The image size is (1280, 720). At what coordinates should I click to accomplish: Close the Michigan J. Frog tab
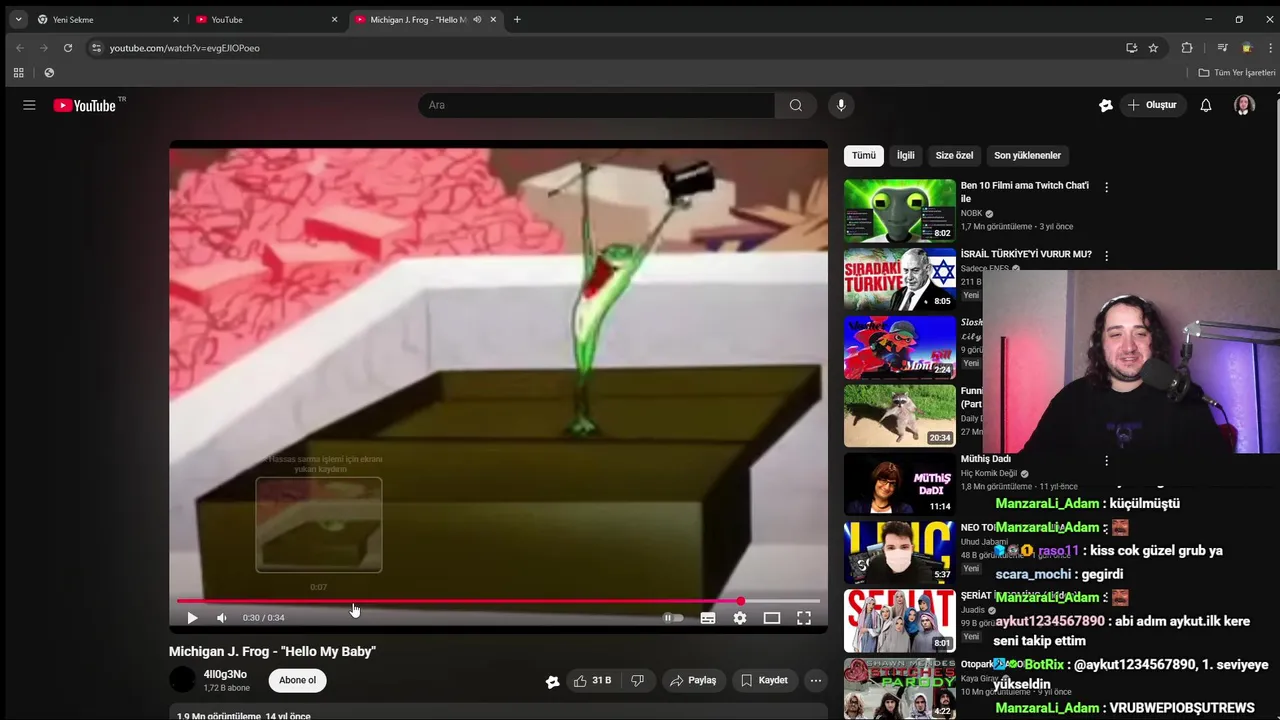pyautogui.click(x=493, y=19)
